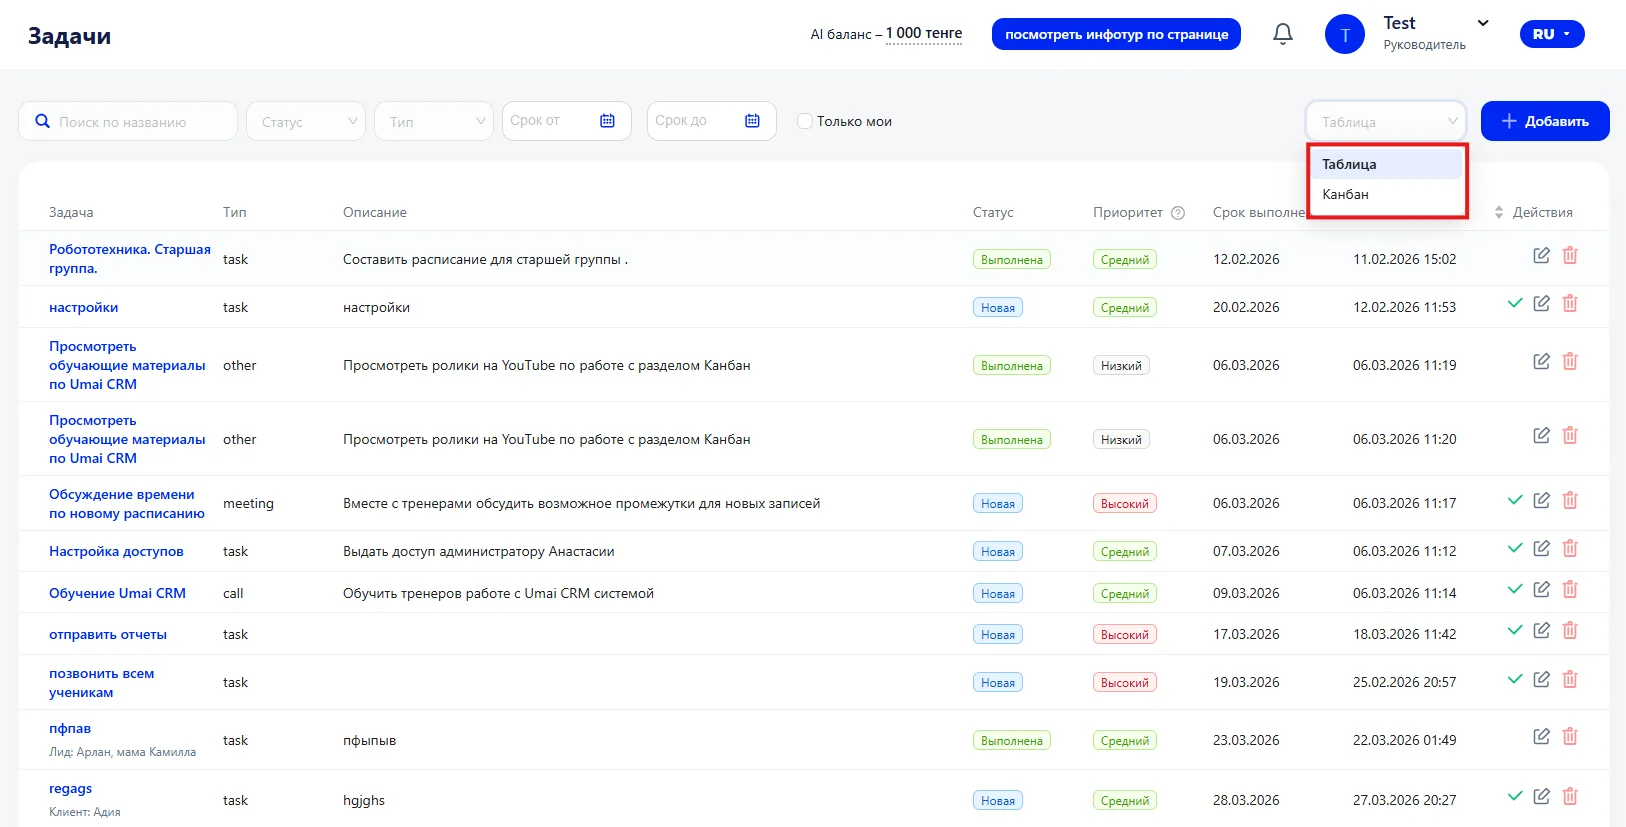Click the Выполнена badge in пфпав row
This screenshot has height=827, width=1626.
[x=1012, y=740]
